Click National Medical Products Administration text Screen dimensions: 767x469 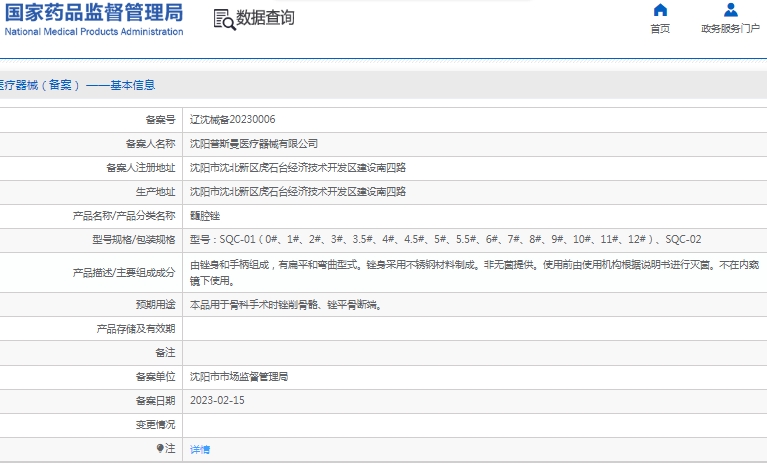[x=94, y=32]
